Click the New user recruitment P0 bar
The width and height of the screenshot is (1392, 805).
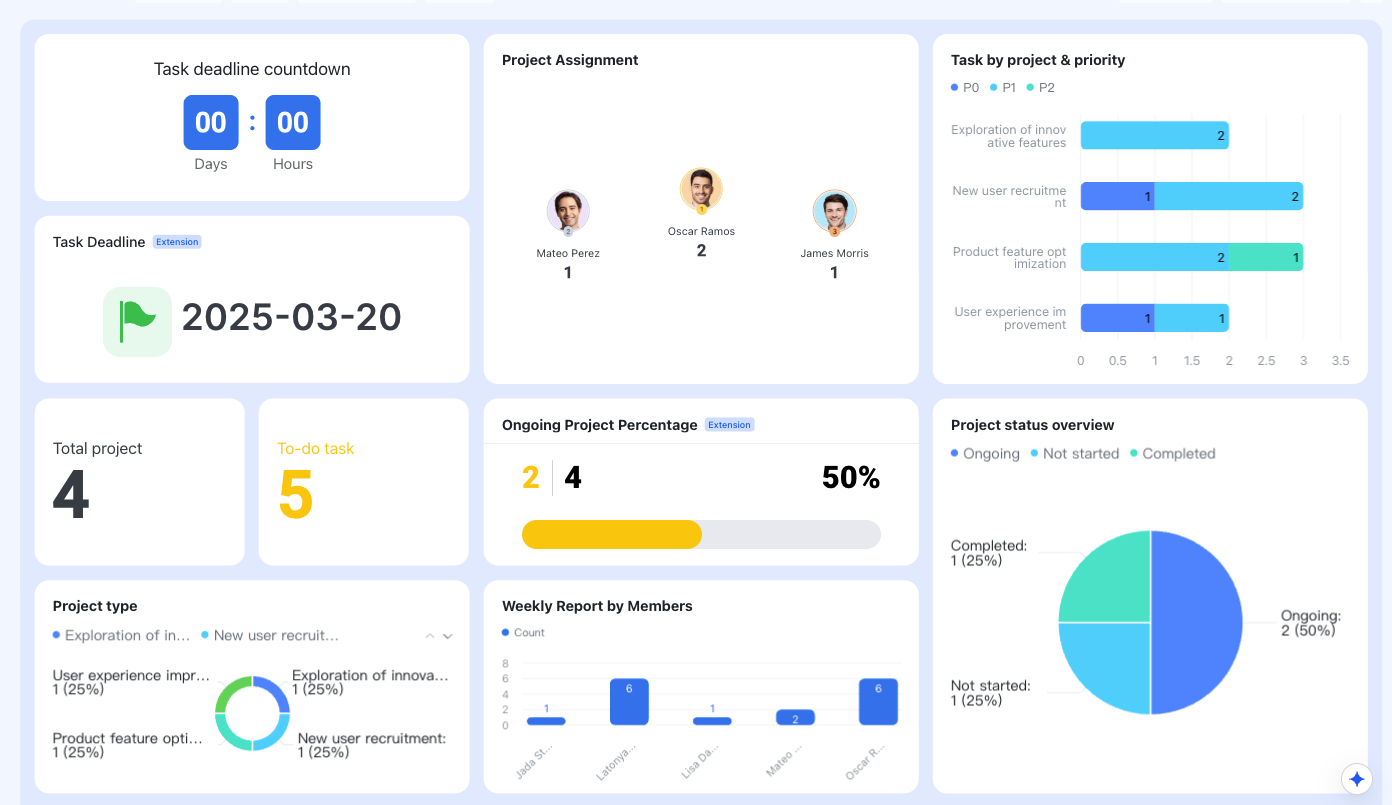[1118, 196]
